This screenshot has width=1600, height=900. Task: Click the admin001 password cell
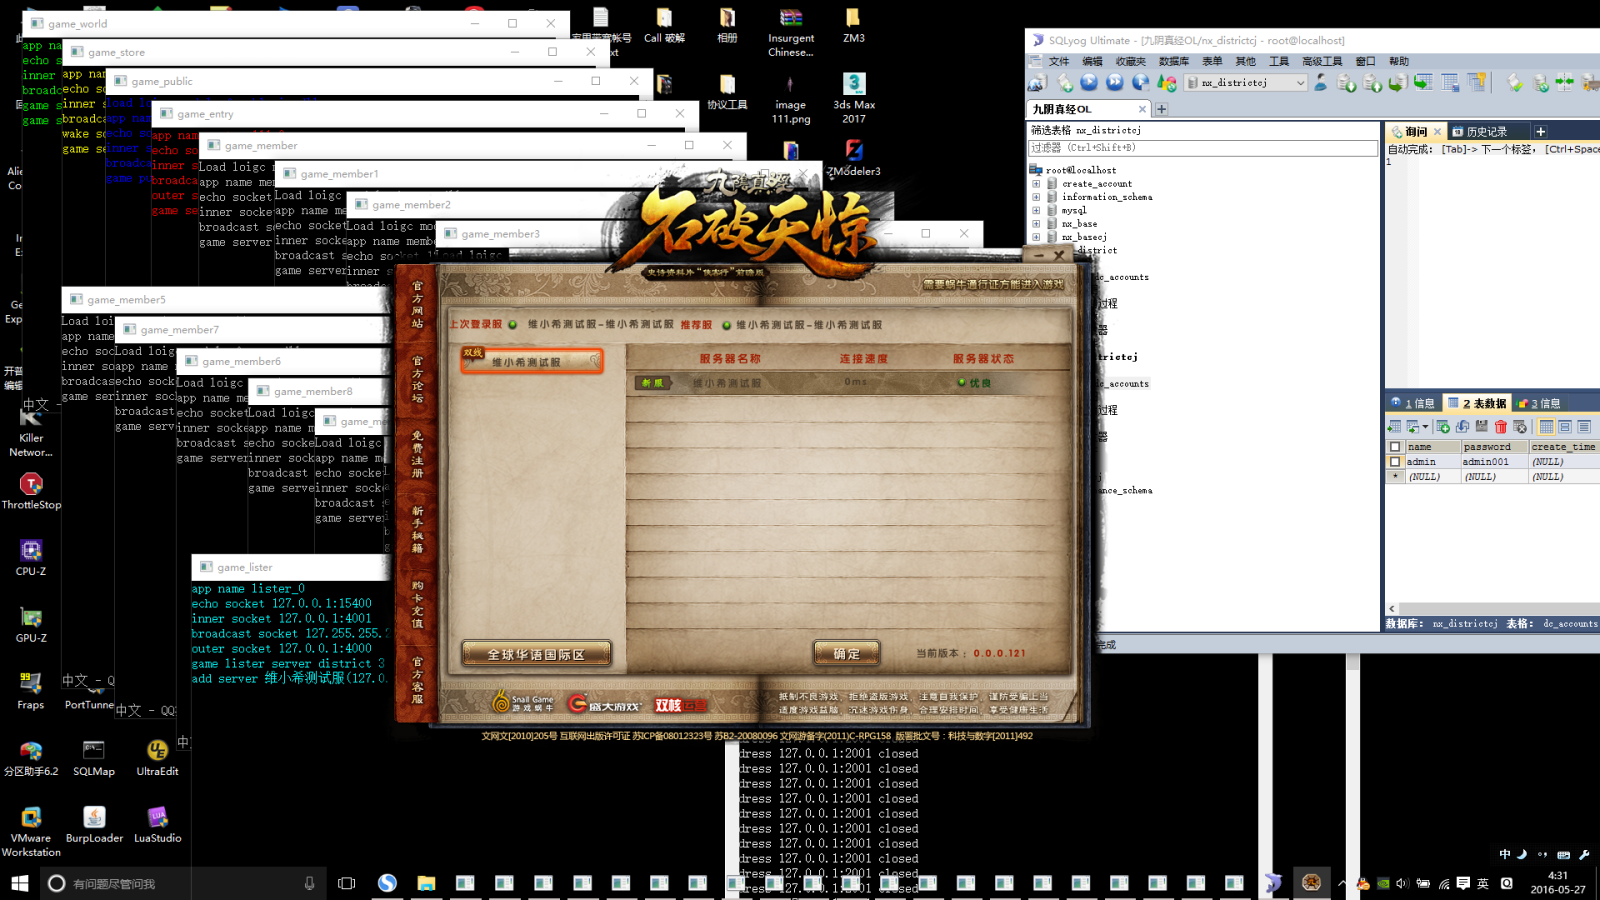tap(1495, 462)
